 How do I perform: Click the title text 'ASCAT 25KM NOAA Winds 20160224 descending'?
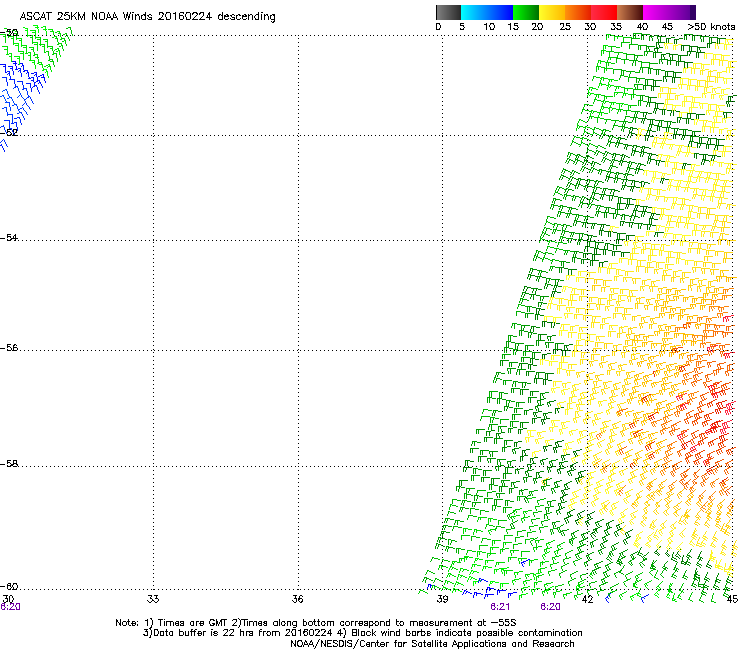click(x=147, y=16)
